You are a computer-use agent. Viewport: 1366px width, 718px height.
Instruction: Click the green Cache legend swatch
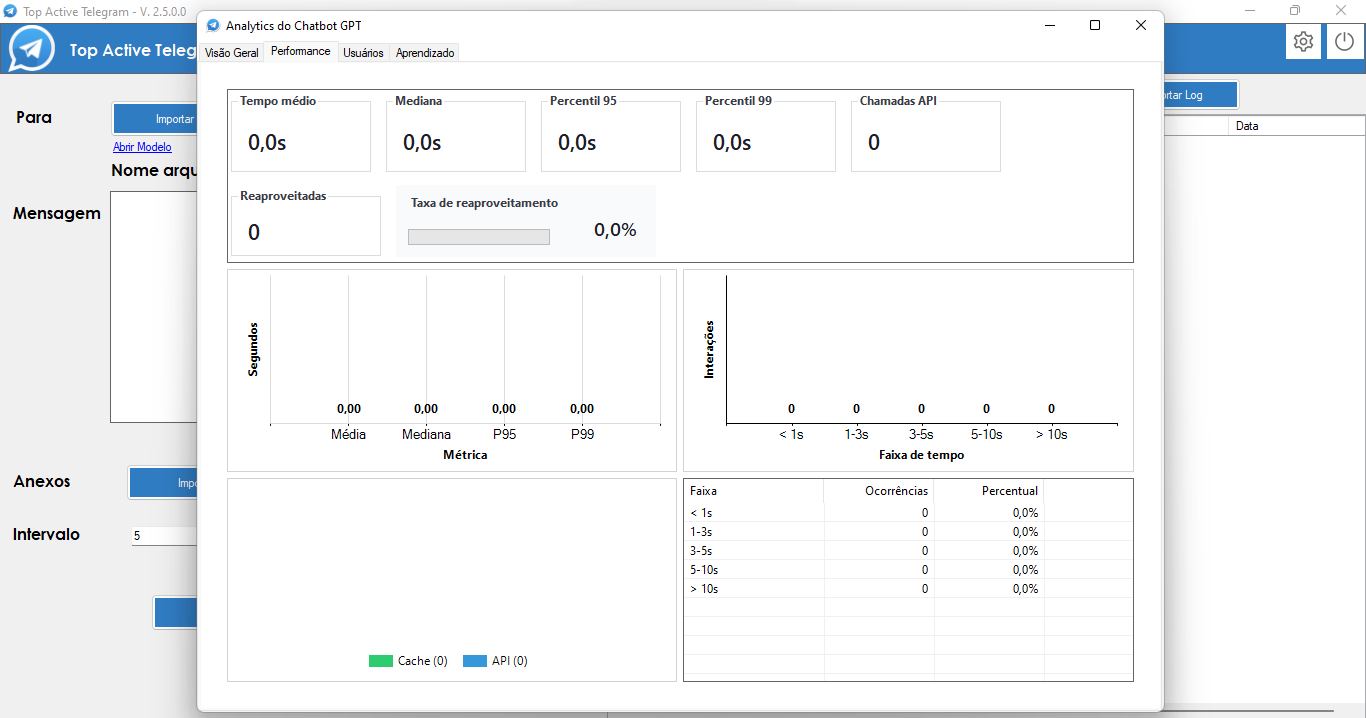click(381, 661)
